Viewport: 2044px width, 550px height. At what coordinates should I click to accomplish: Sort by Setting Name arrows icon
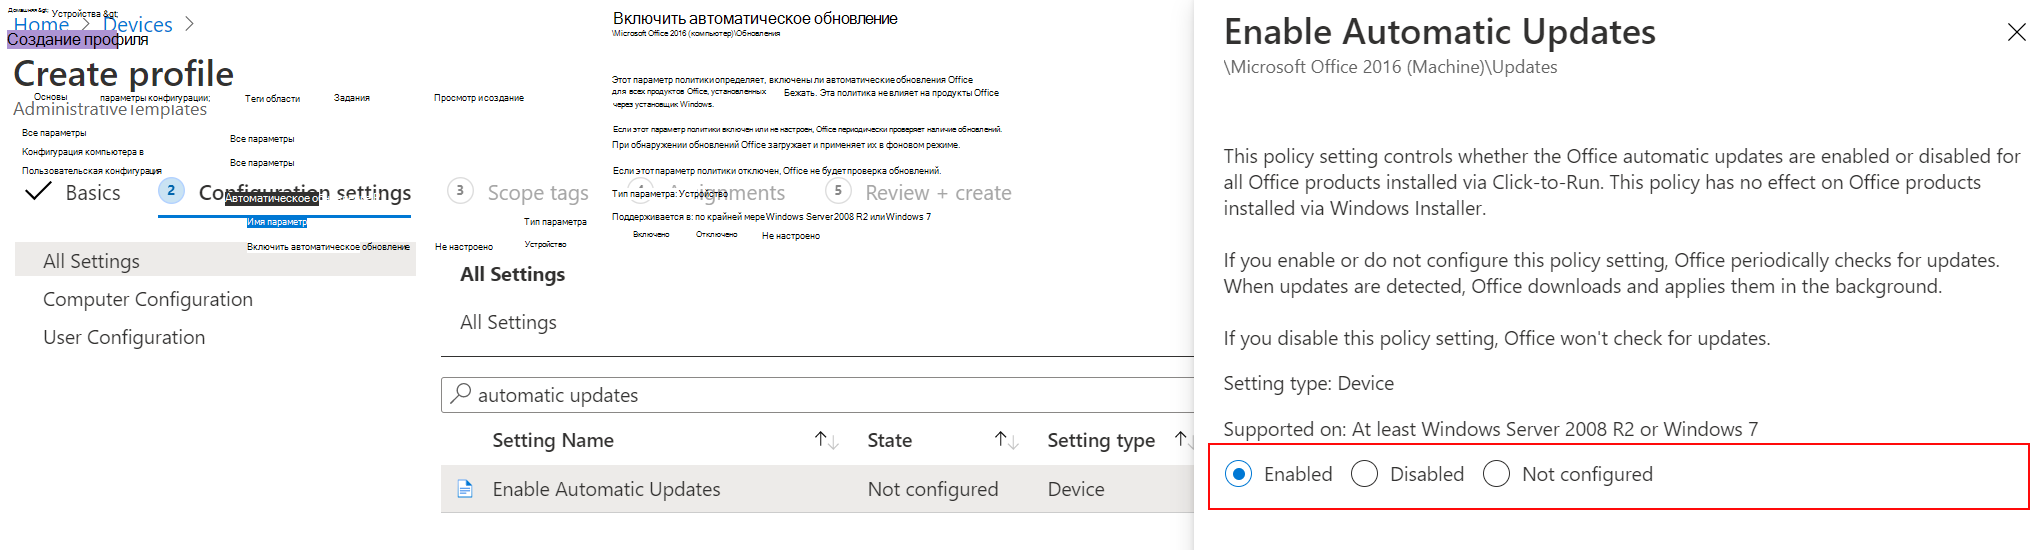(x=826, y=440)
